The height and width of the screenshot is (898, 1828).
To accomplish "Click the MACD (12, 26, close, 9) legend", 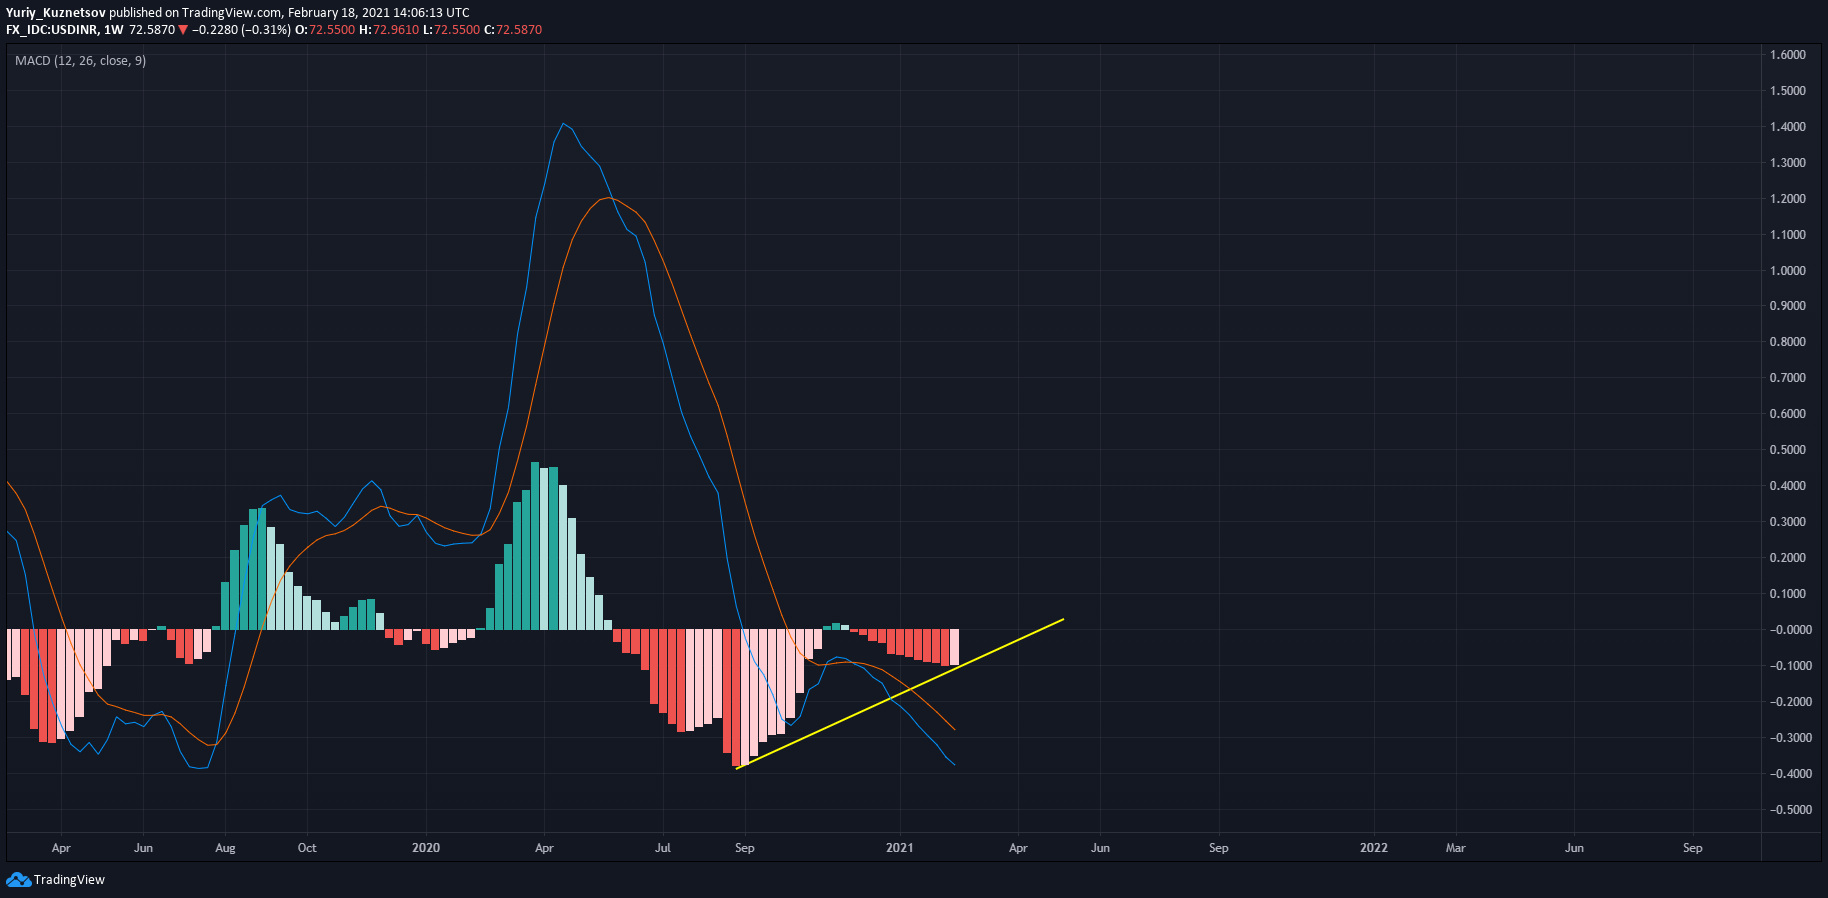I will (x=81, y=61).
